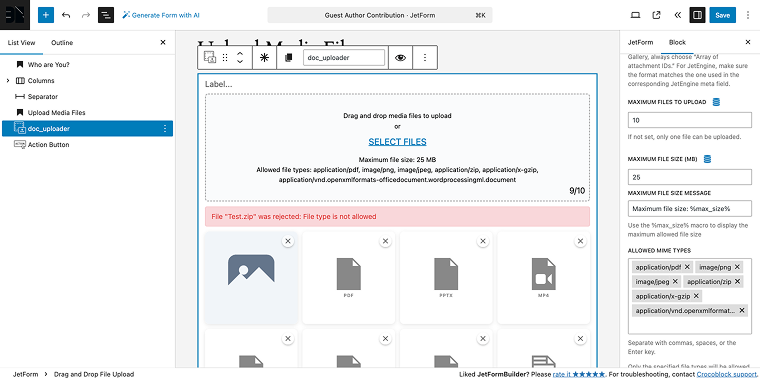Remove the PPTX file thumbnail

(483, 241)
